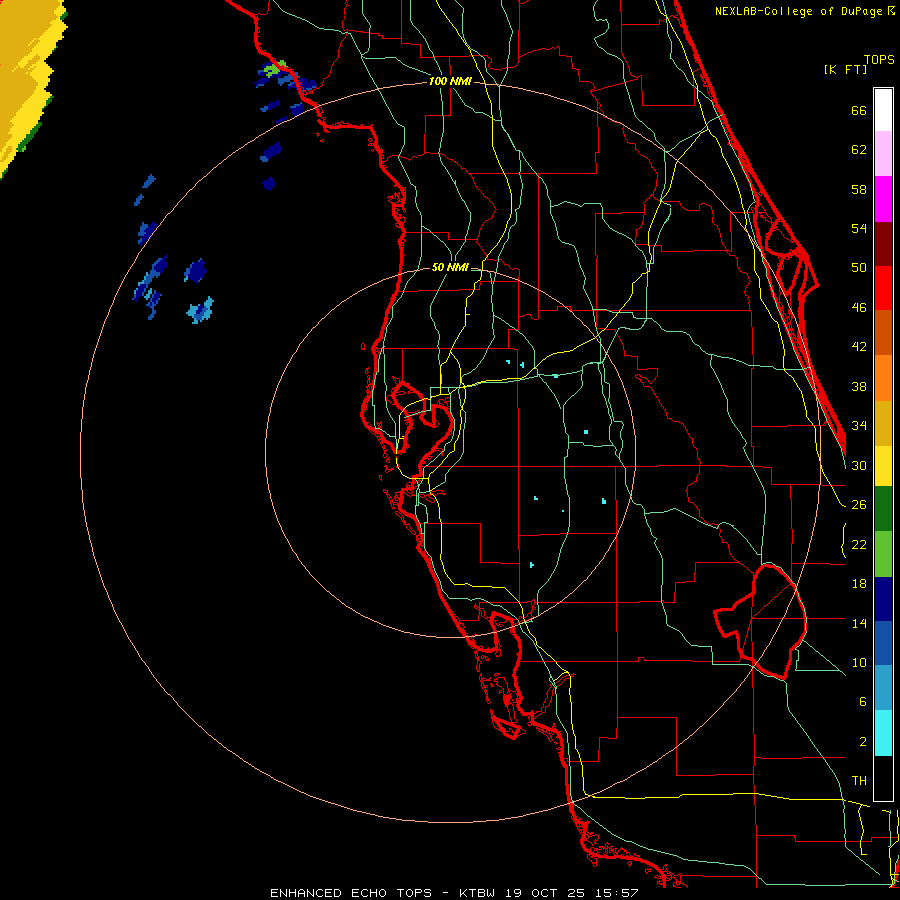Image resolution: width=900 pixels, height=900 pixels.
Task: Click the NEXLAB-College of DuPage credit text
Action: tap(805, 11)
